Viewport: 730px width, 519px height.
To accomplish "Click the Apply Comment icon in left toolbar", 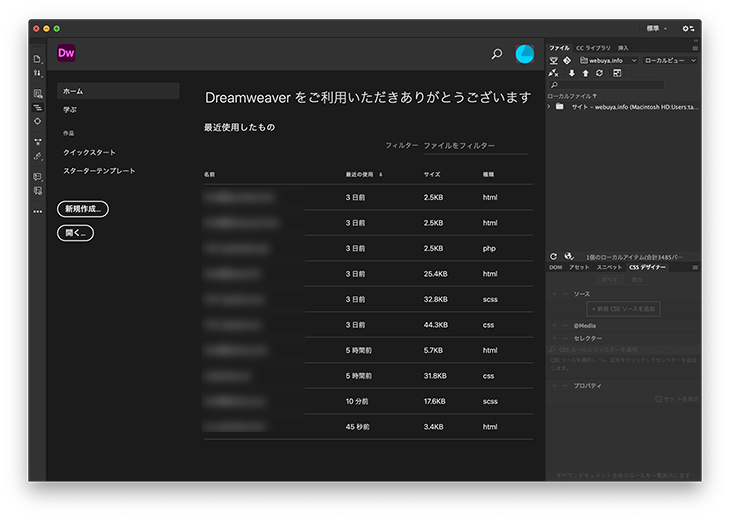I will pos(38,177).
